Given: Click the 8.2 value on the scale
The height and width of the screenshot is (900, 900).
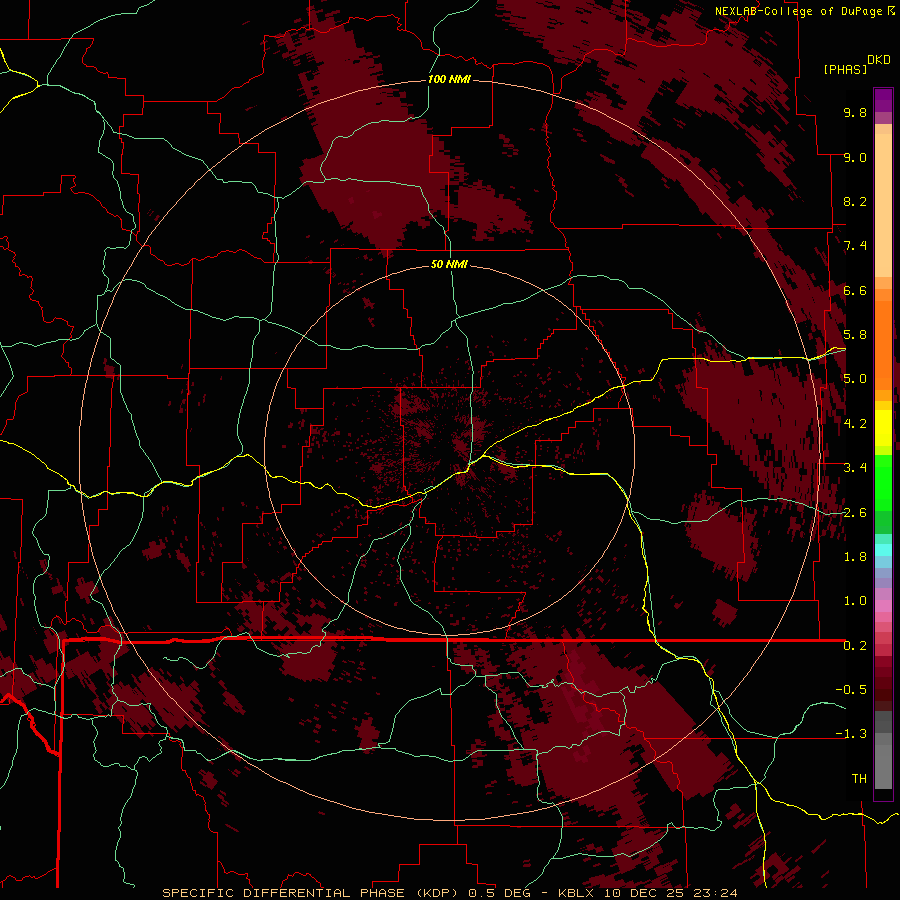Looking at the screenshot, I should pyautogui.click(x=855, y=201).
